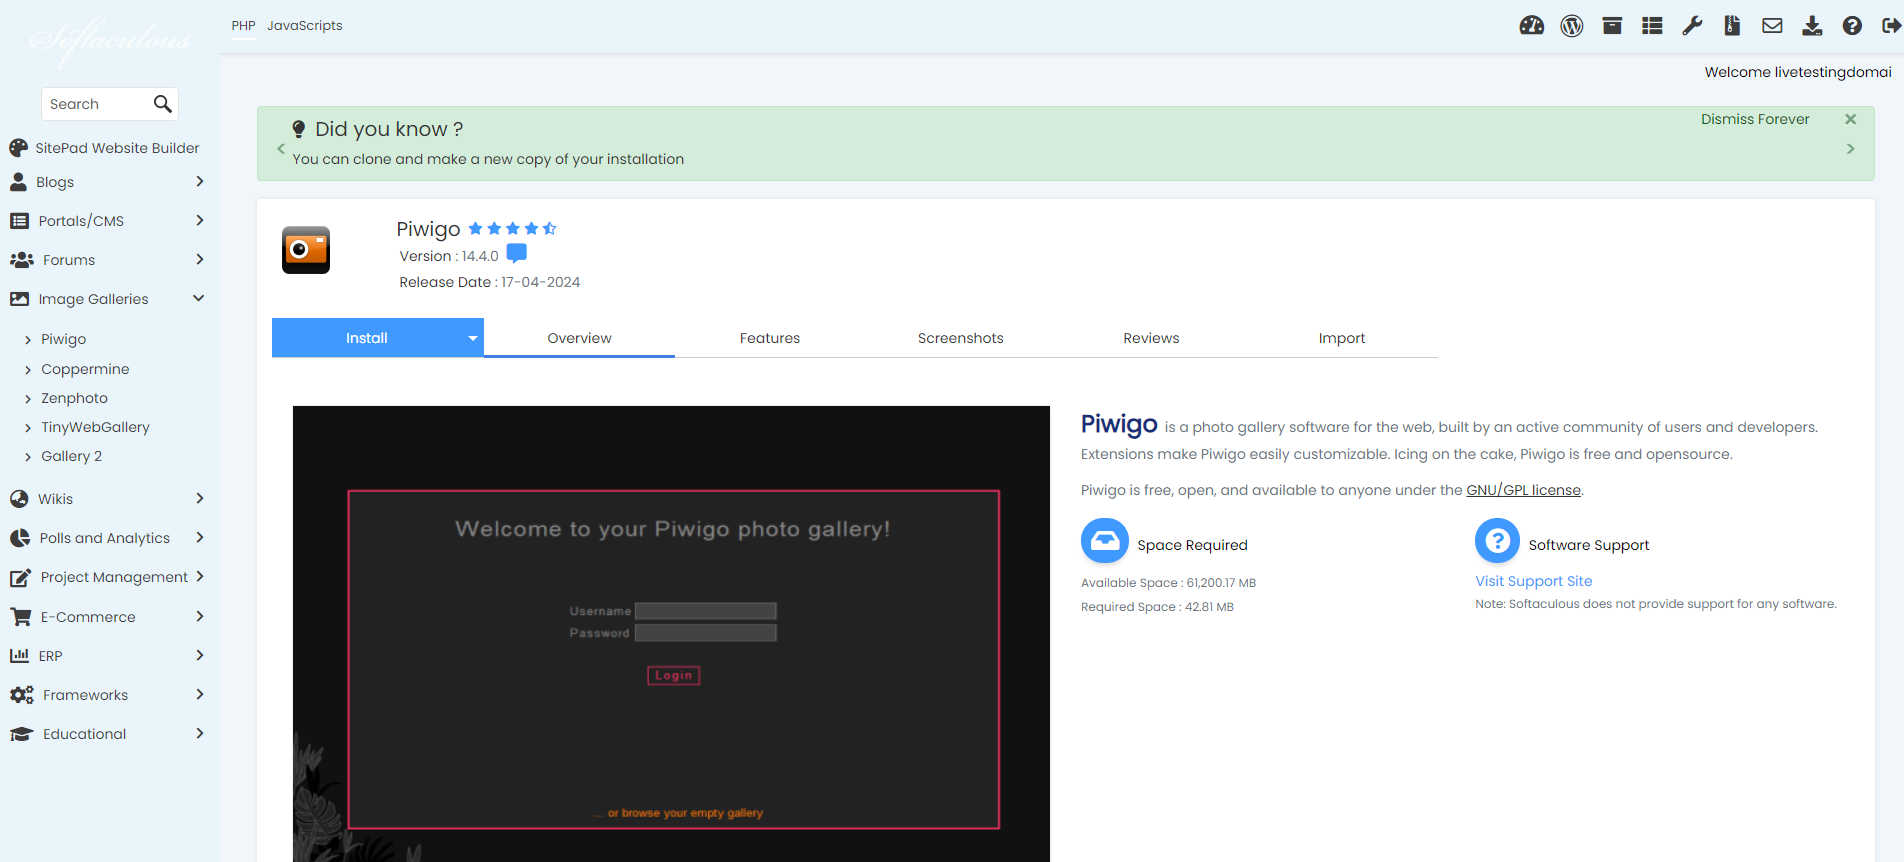This screenshot has width=1904, height=862.
Task: Click the import download icon in header
Action: click(1812, 26)
